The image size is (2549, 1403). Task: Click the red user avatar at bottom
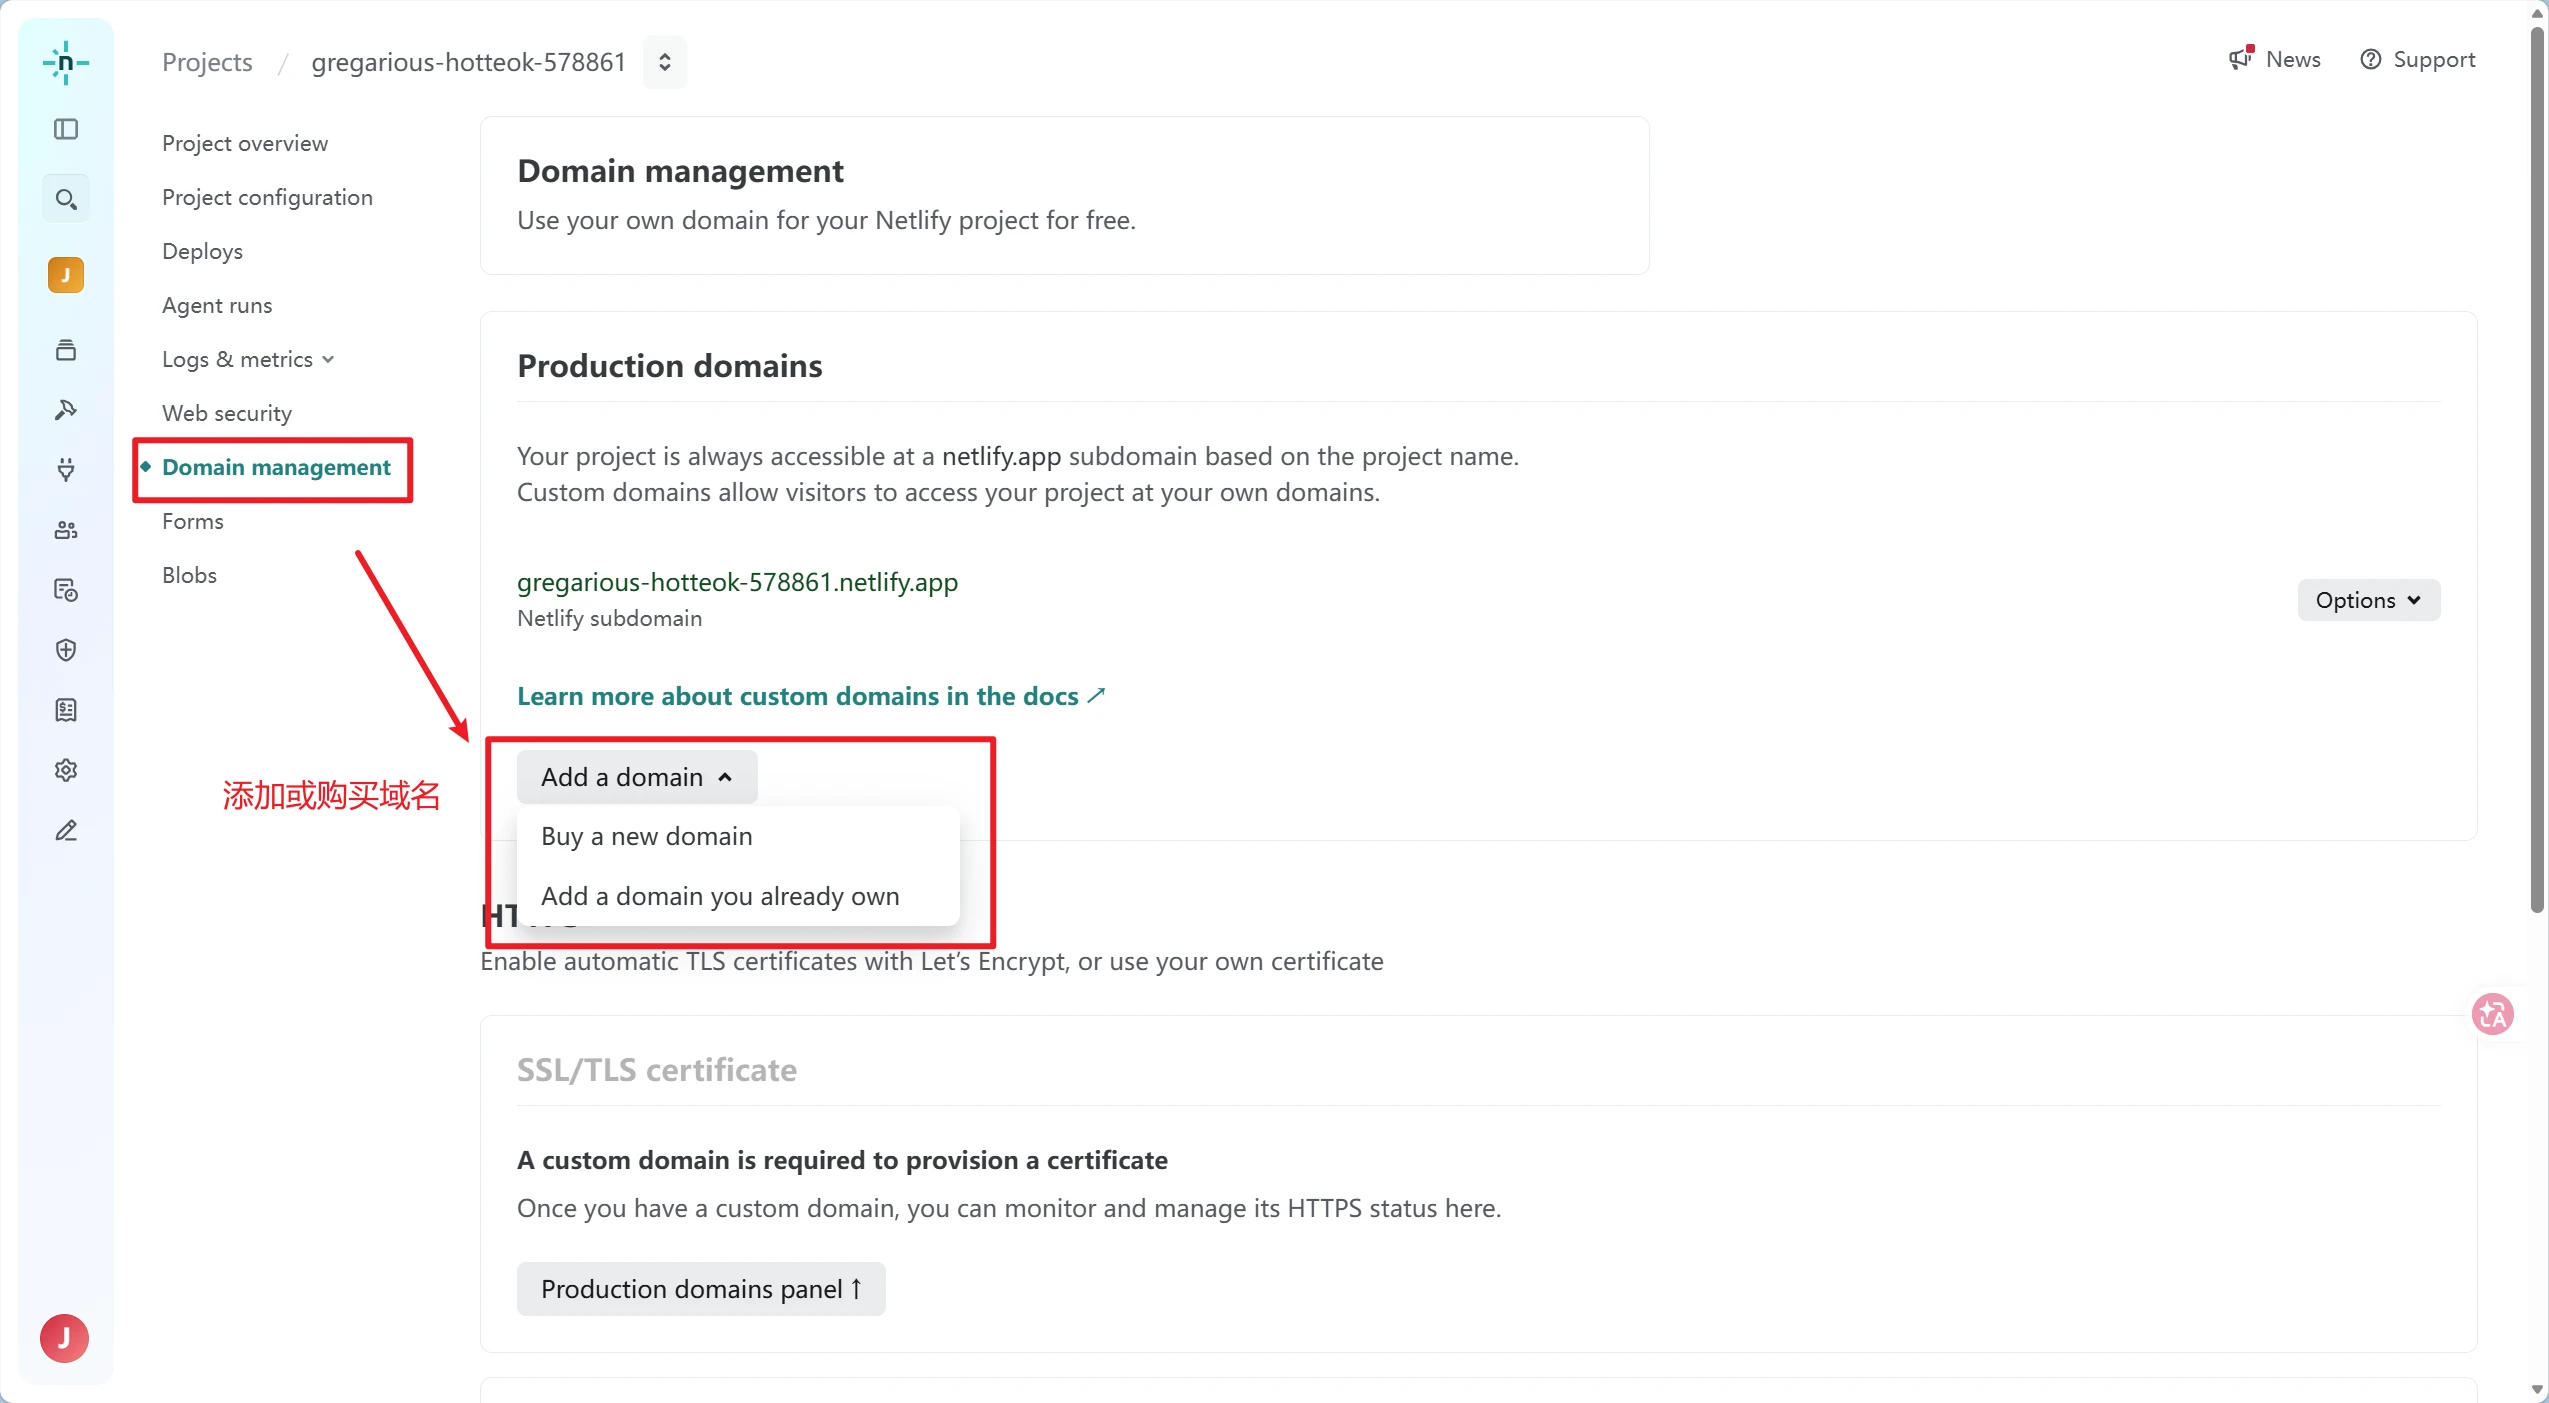tap(64, 1337)
